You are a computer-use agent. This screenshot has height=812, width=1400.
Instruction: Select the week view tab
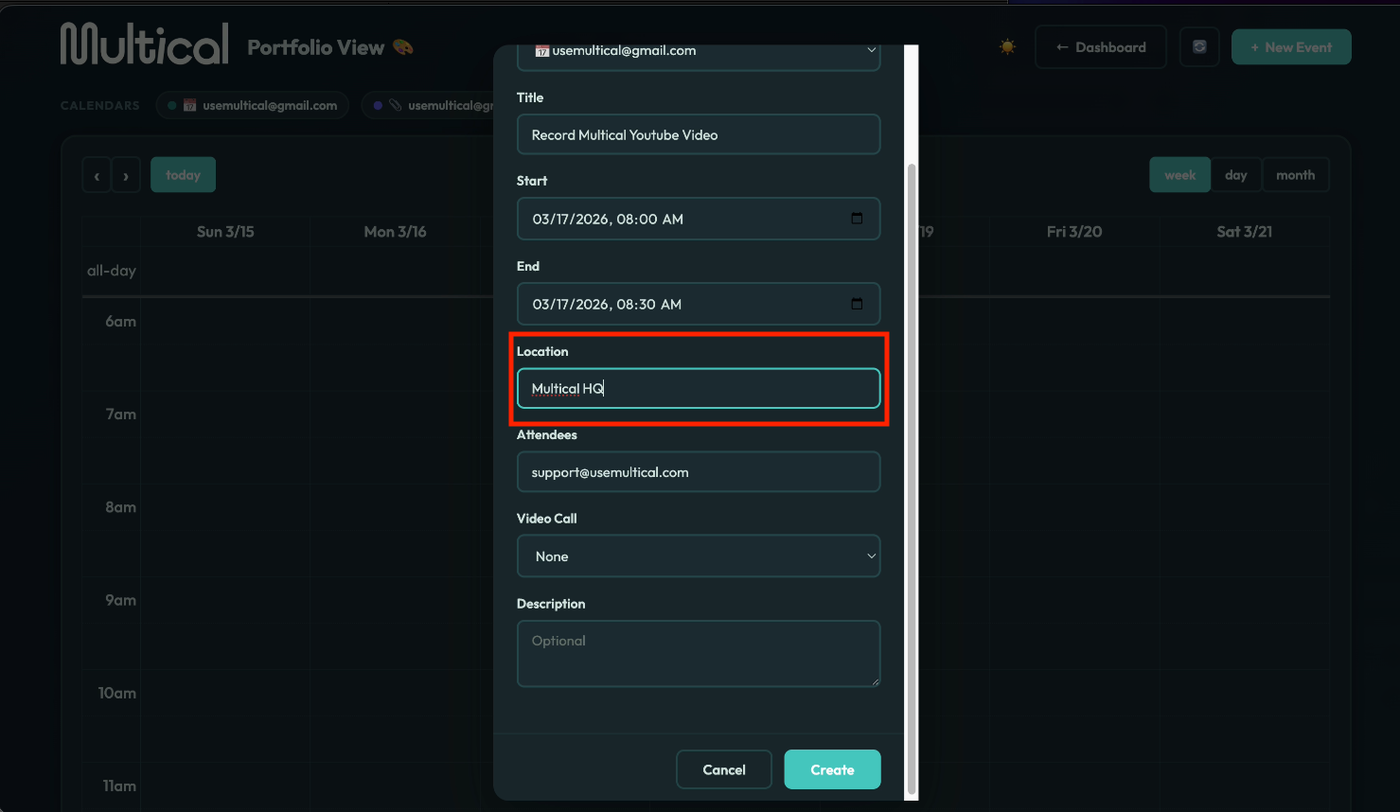(x=1180, y=175)
